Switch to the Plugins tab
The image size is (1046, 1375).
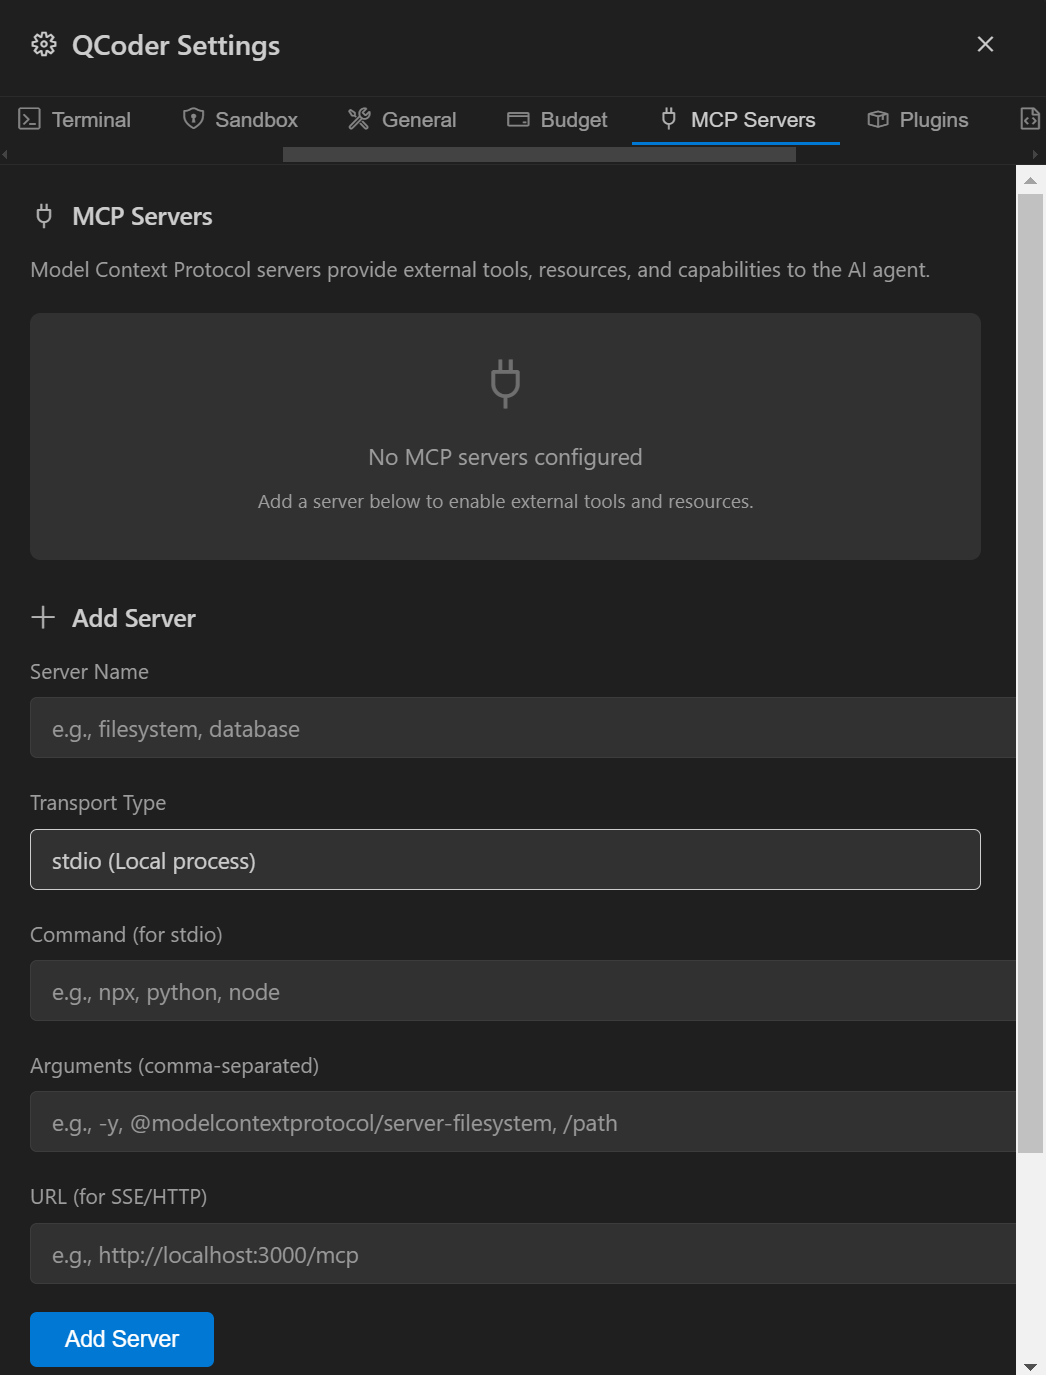pyautogui.click(x=917, y=120)
